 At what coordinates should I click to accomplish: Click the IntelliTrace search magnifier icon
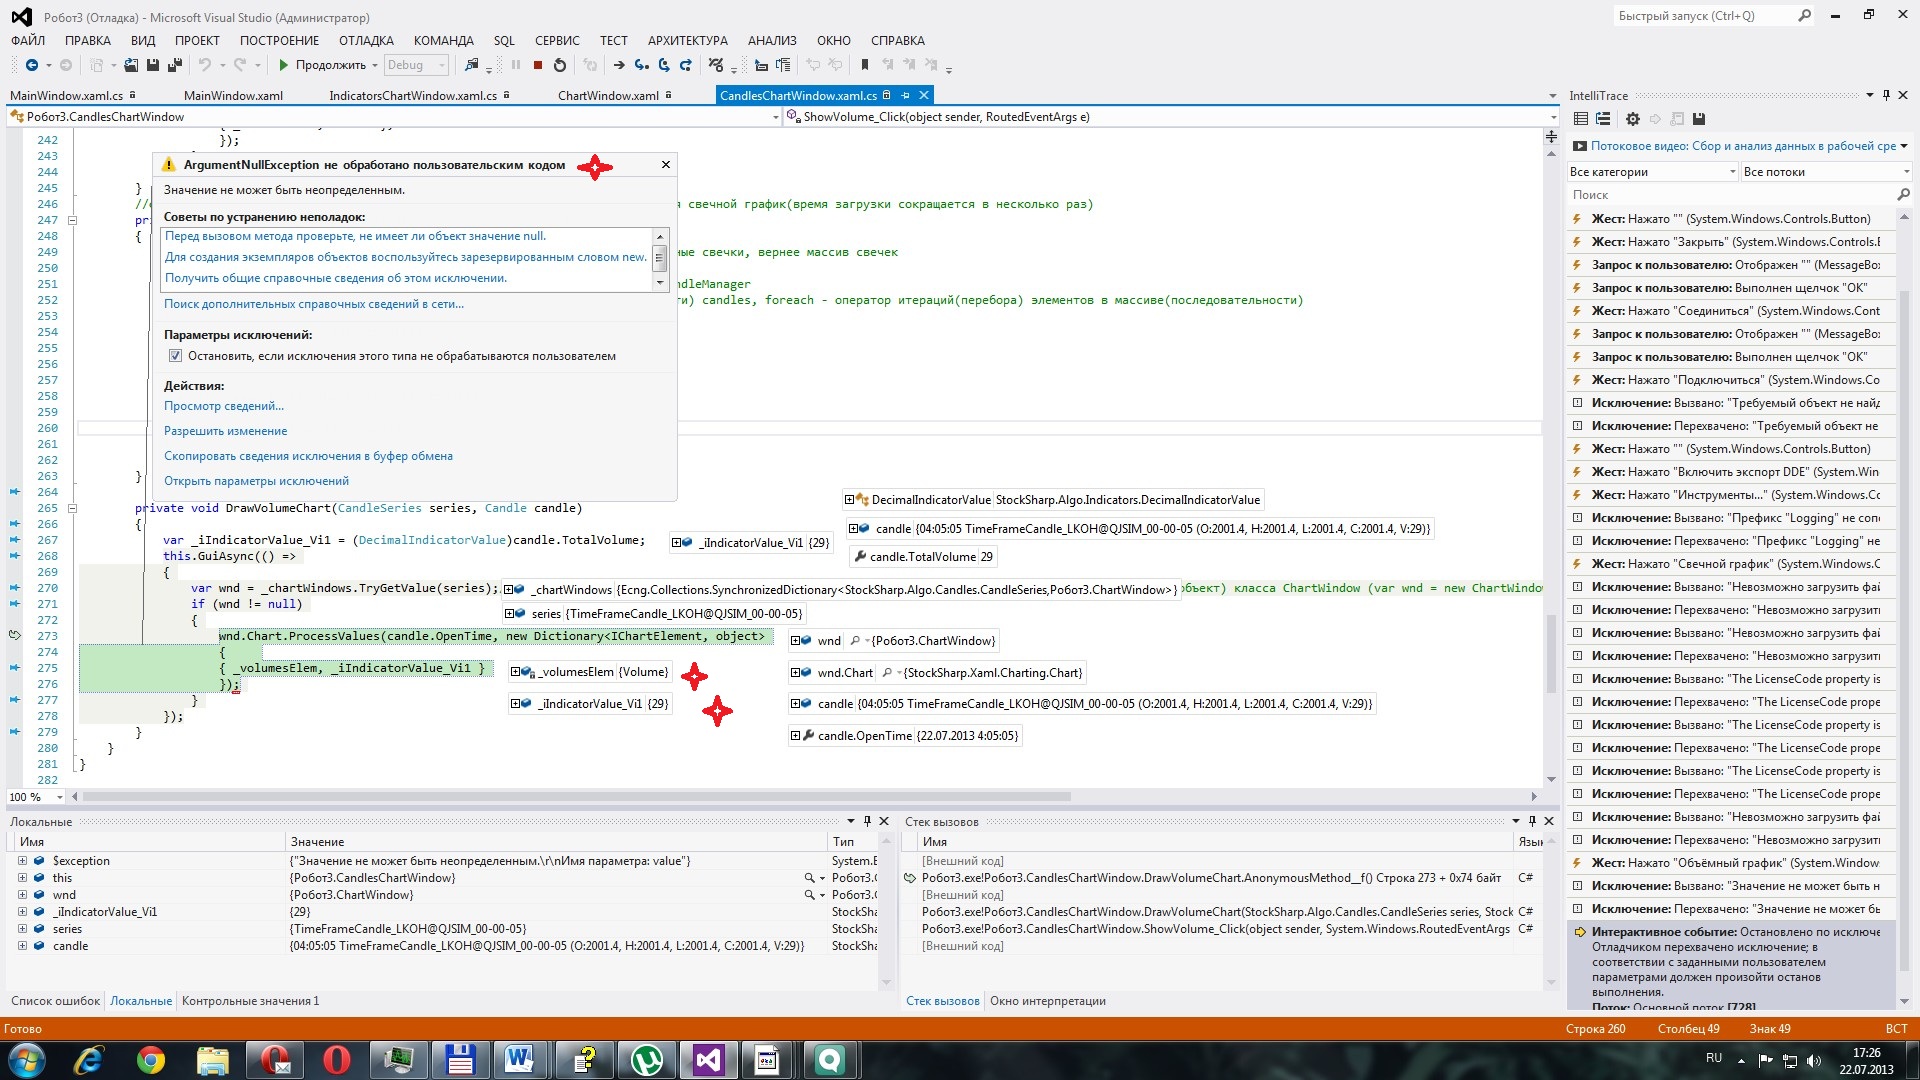pos(1903,195)
